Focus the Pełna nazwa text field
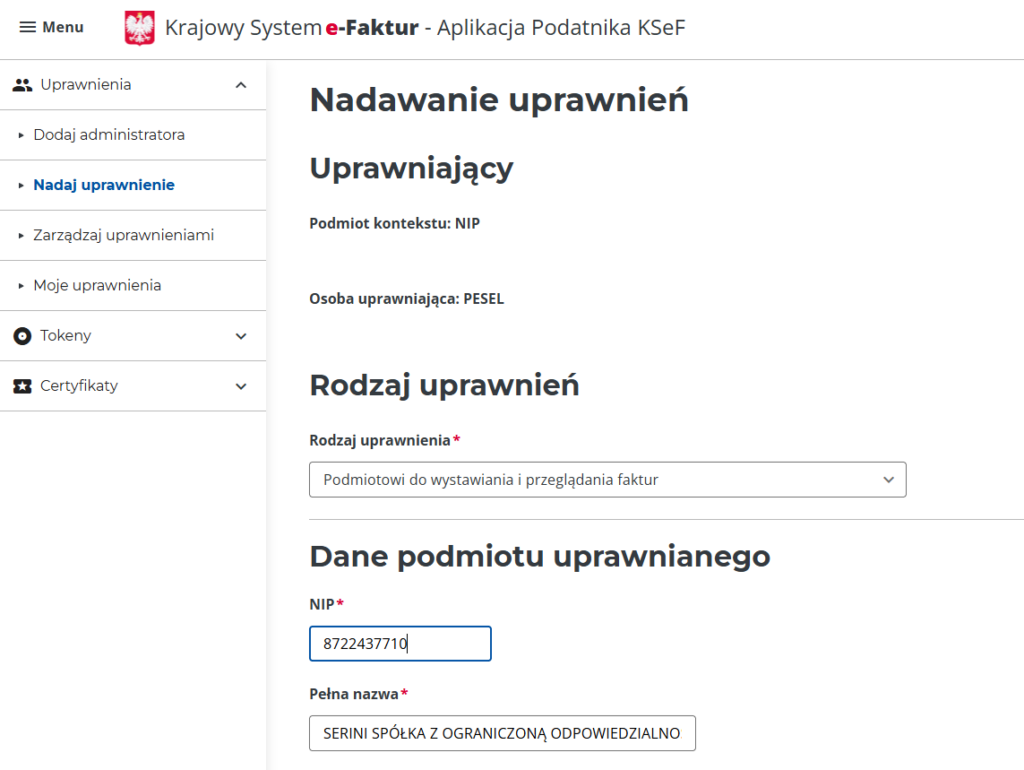Image resolution: width=1024 pixels, height=770 pixels. (x=502, y=733)
